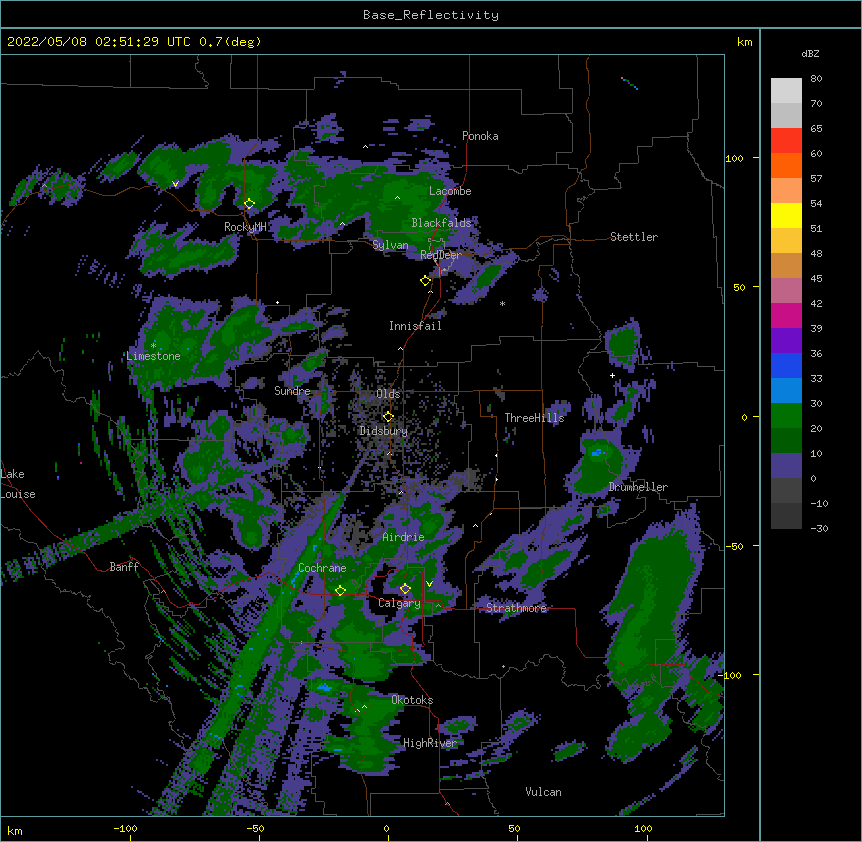
Task: Click the Base_Reflectivity title text
Action: click(x=430, y=15)
